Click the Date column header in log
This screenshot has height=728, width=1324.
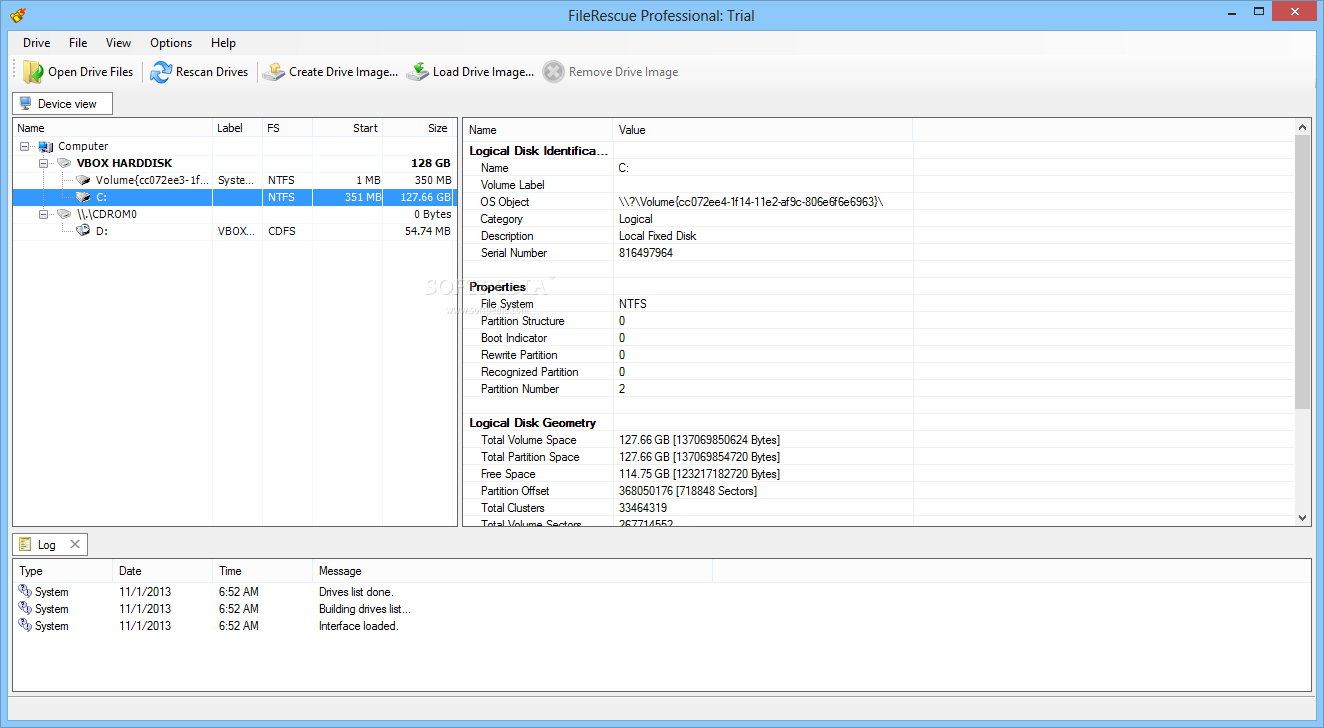pyautogui.click(x=163, y=571)
